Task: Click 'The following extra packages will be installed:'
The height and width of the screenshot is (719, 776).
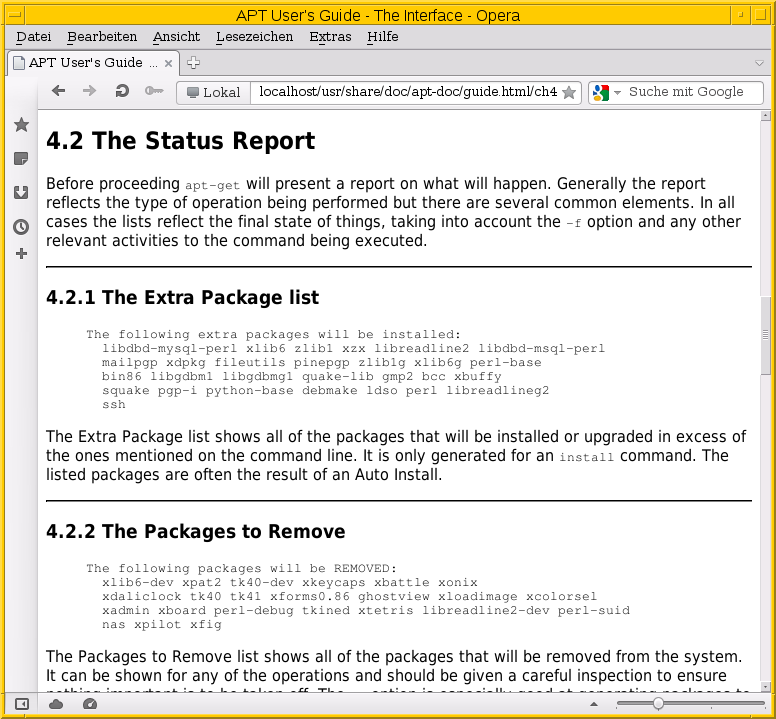Action: [273, 334]
